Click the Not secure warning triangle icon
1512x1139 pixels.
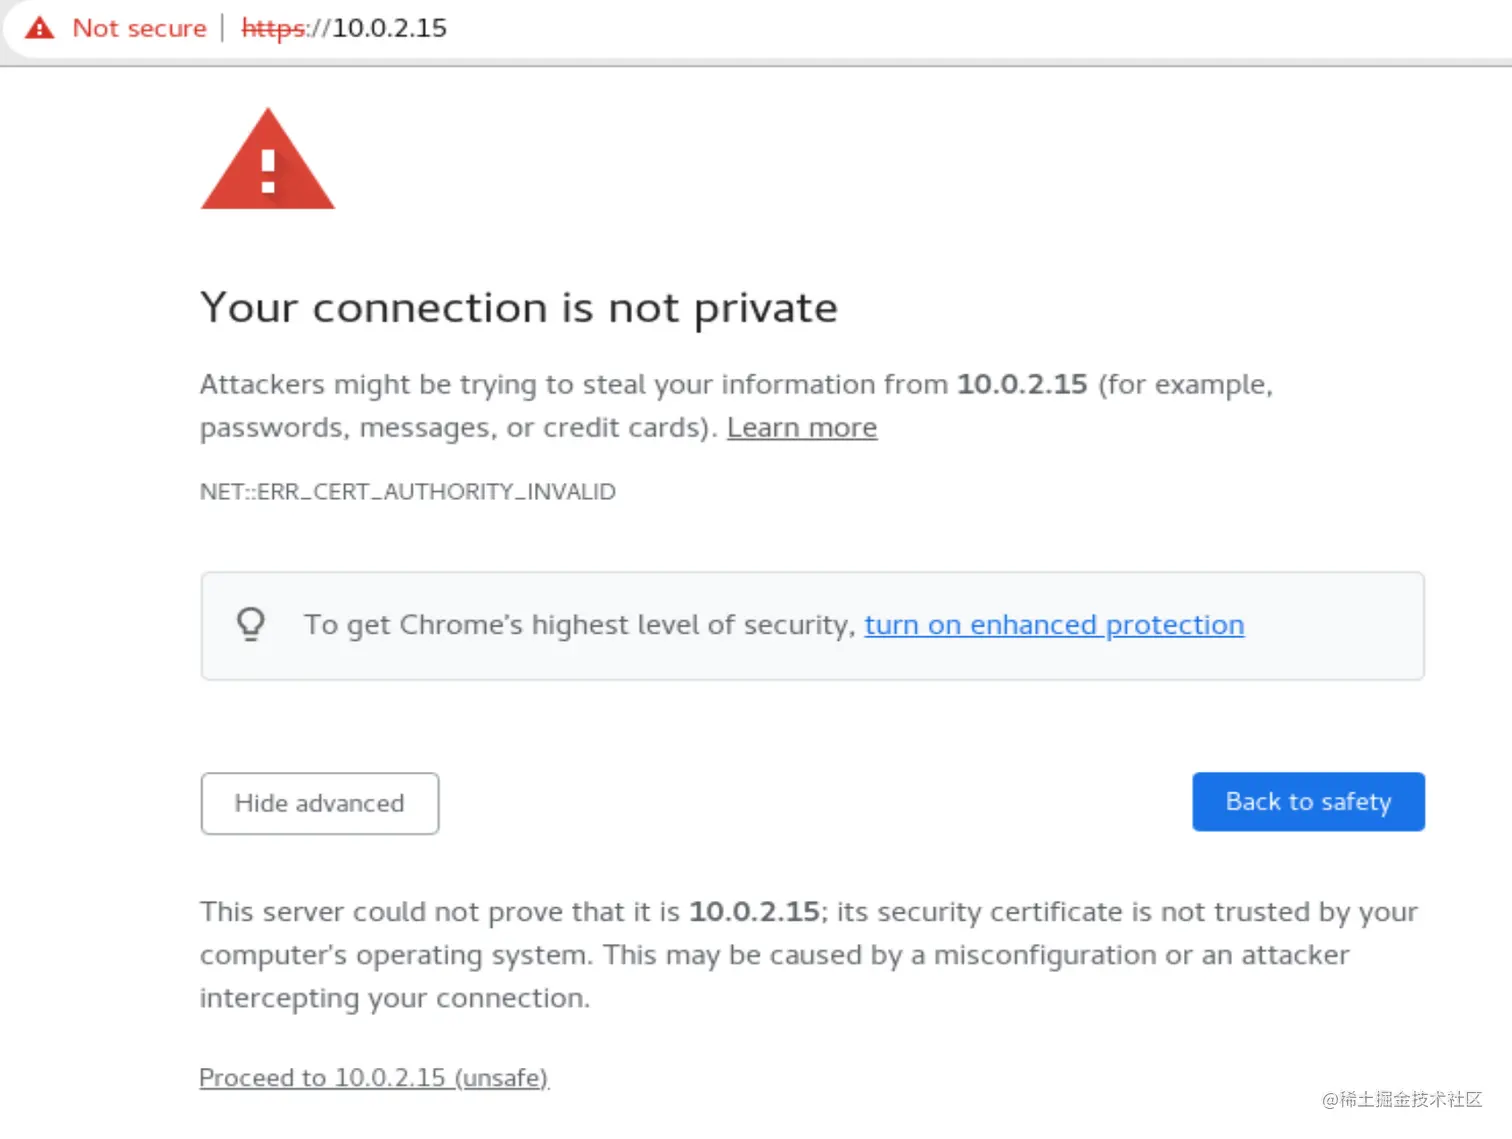click(x=40, y=28)
